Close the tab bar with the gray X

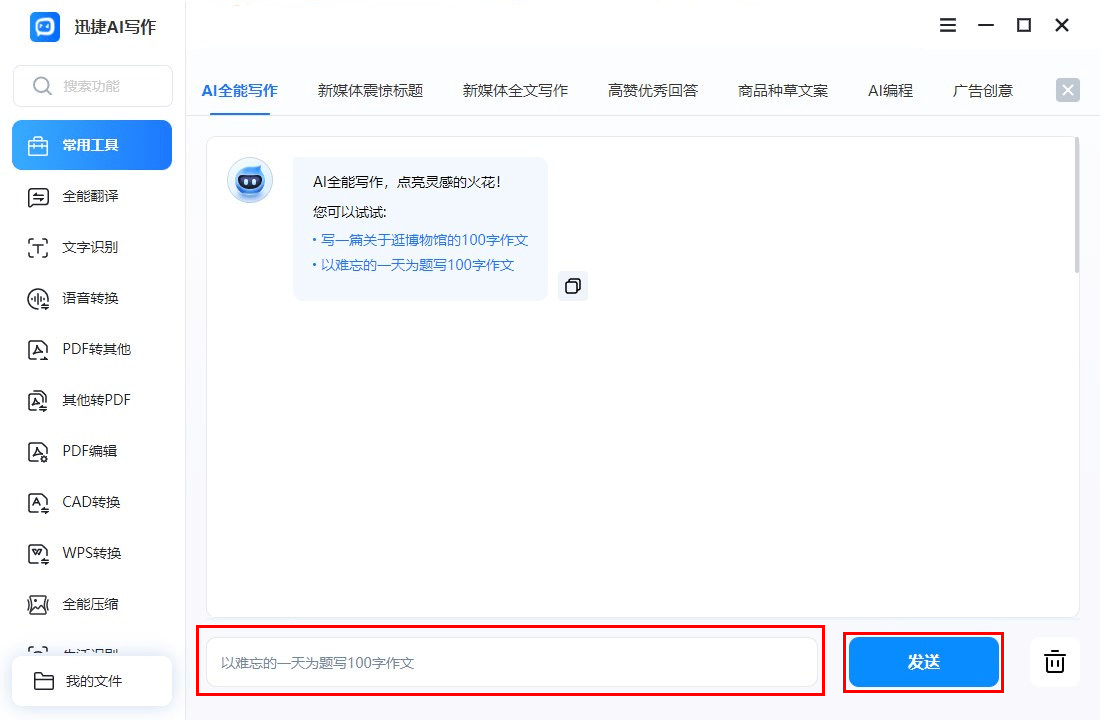click(1067, 90)
